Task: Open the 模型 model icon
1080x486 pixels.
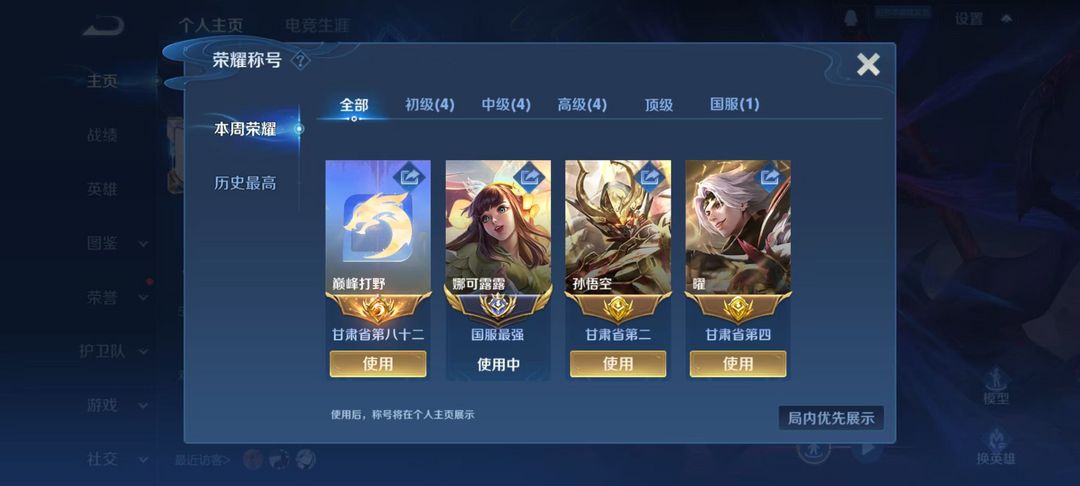Action: coord(997,386)
